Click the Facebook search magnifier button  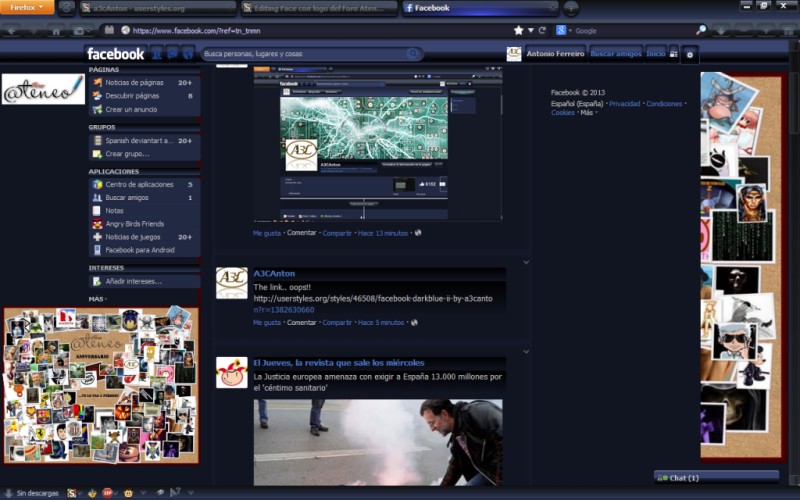413,54
